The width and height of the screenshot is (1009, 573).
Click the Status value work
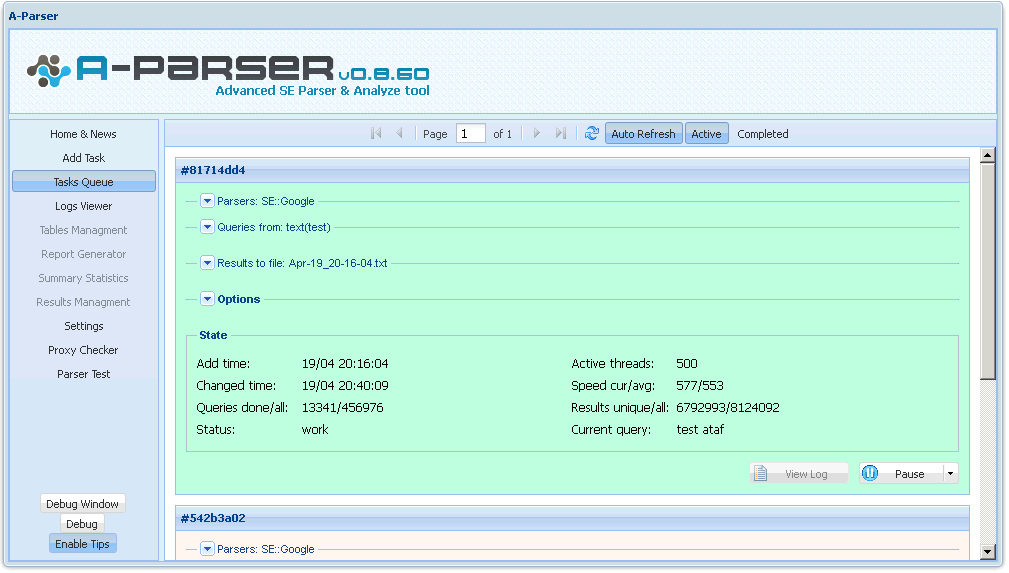click(315, 429)
